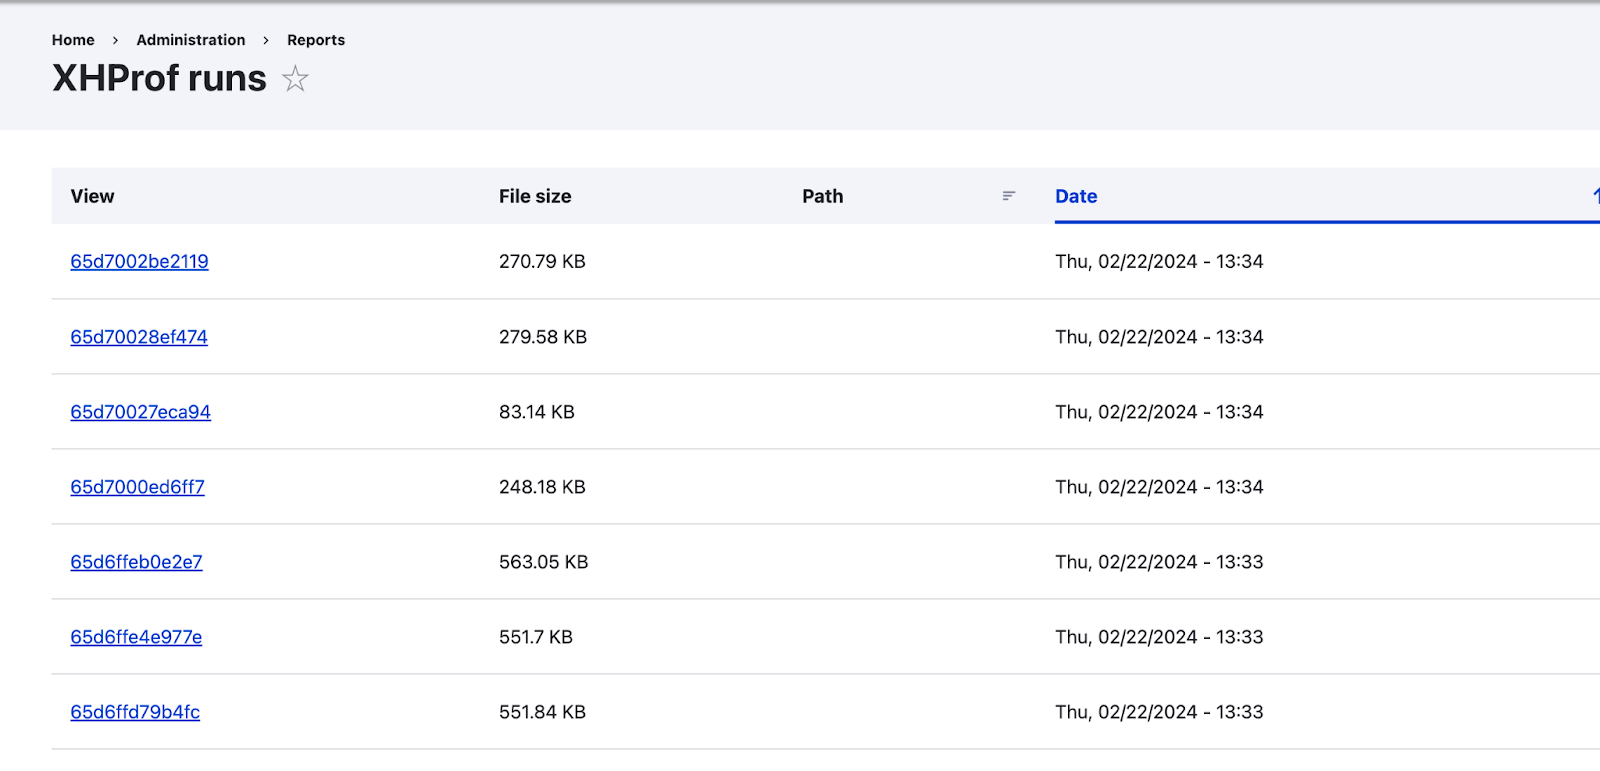Select the date cell for run 65d7000ed6ff7

pyautogui.click(x=1159, y=487)
